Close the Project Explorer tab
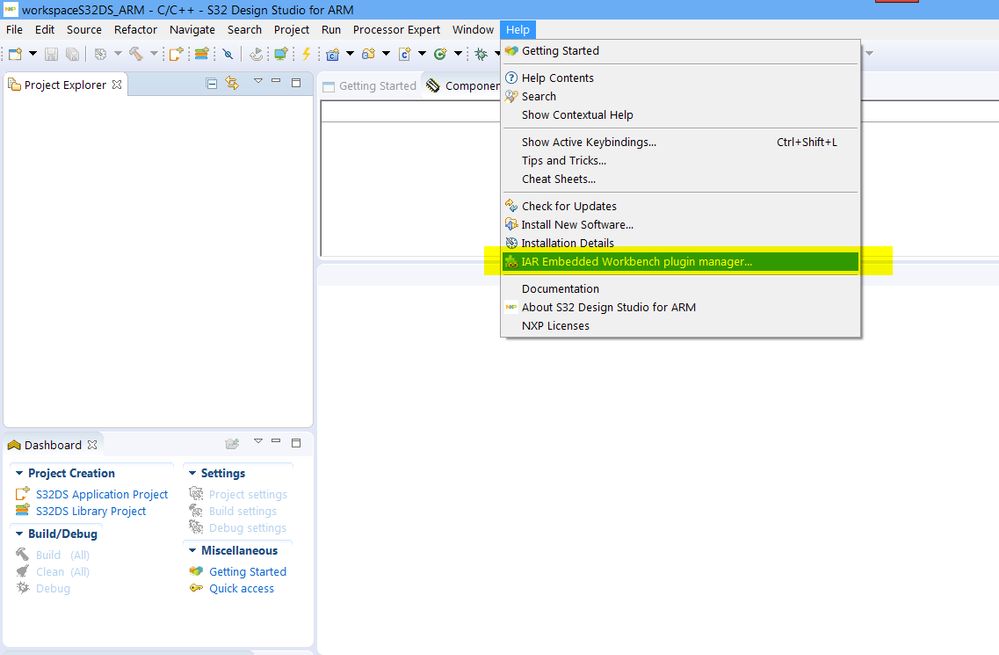This screenshot has width=999, height=655. coord(117,84)
